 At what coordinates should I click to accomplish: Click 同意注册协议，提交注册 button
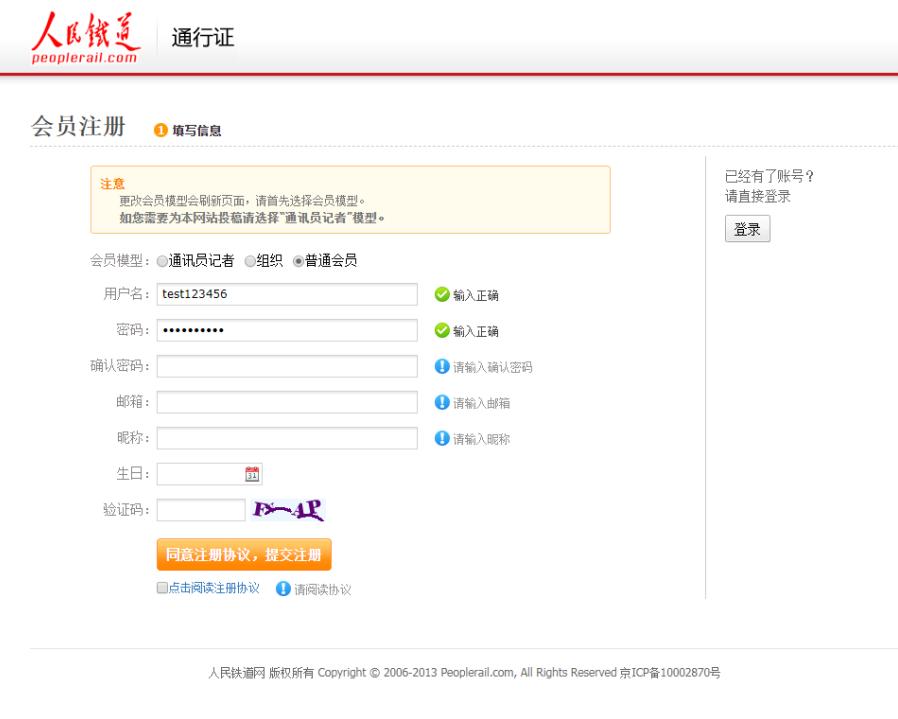click(x=244, y=555)
